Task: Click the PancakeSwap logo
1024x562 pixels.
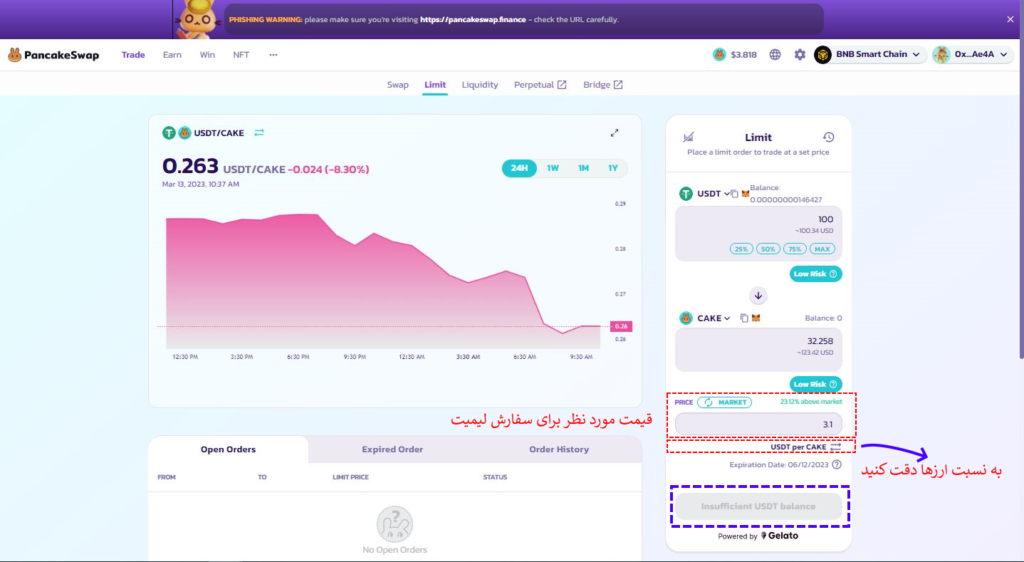Action: [54, 55]
